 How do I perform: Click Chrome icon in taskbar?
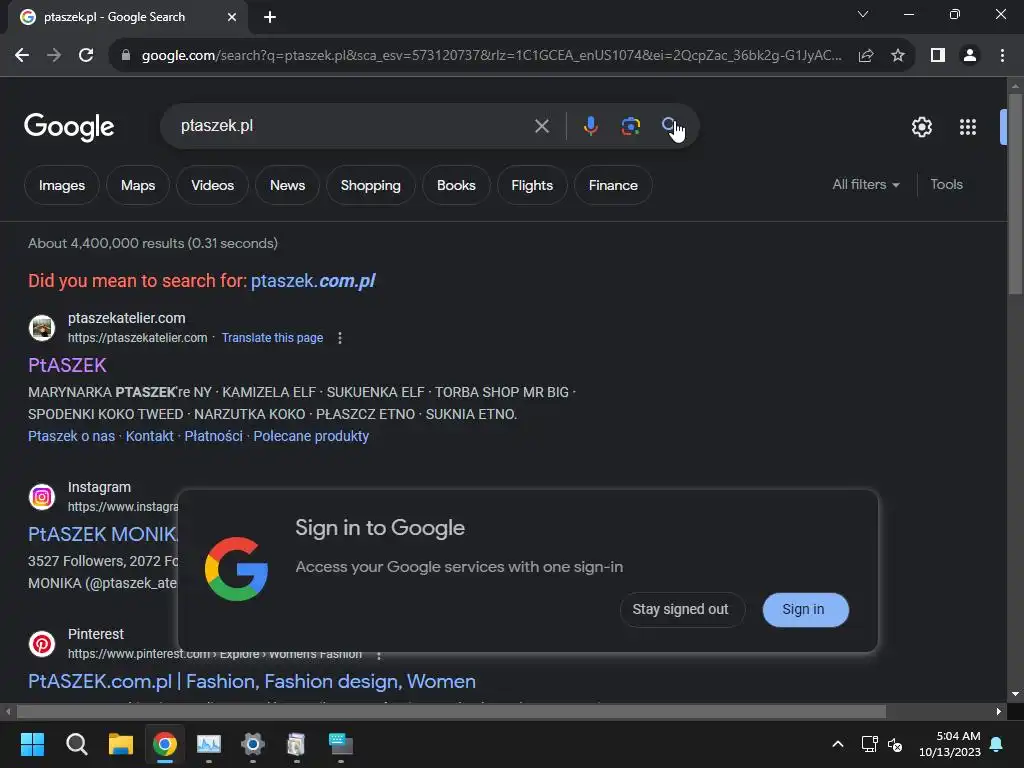coord(165,744)
